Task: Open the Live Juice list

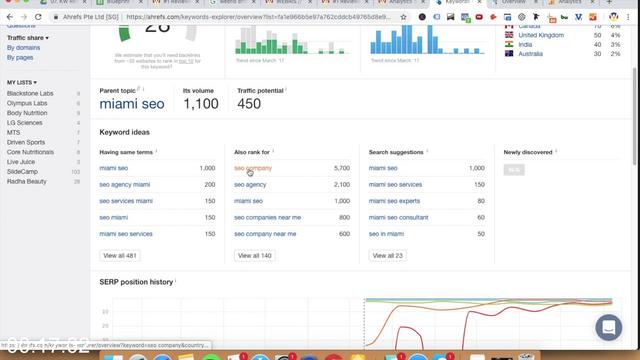Action: click(21, 162)
